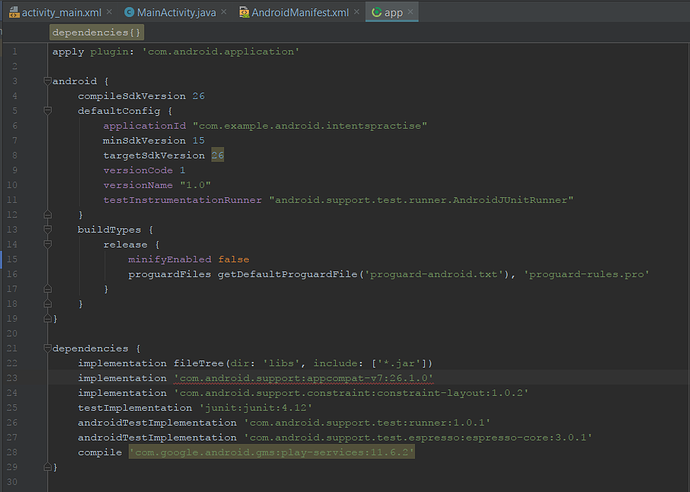Viewport: 690px width, 492px height.
Task: Close the app tab
Action: tap(410, 12)
